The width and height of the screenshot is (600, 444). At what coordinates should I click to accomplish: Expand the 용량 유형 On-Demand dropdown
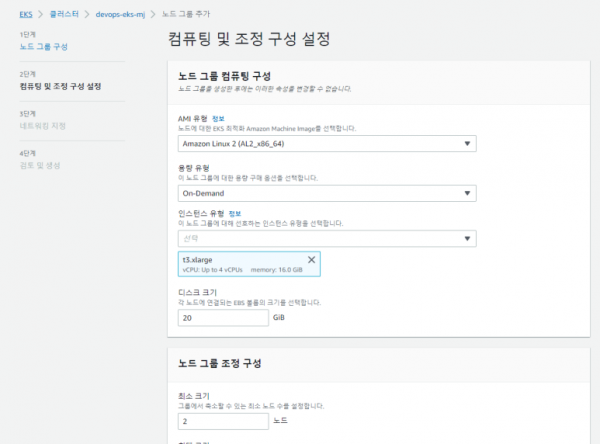tap(327, 193)
